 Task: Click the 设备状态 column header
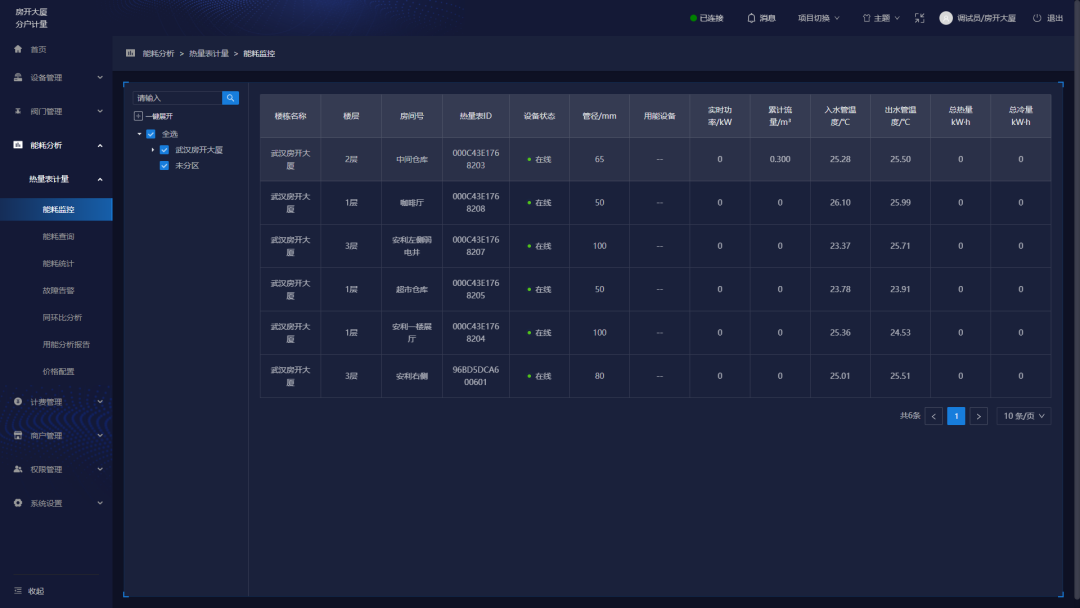coord(539,116)
